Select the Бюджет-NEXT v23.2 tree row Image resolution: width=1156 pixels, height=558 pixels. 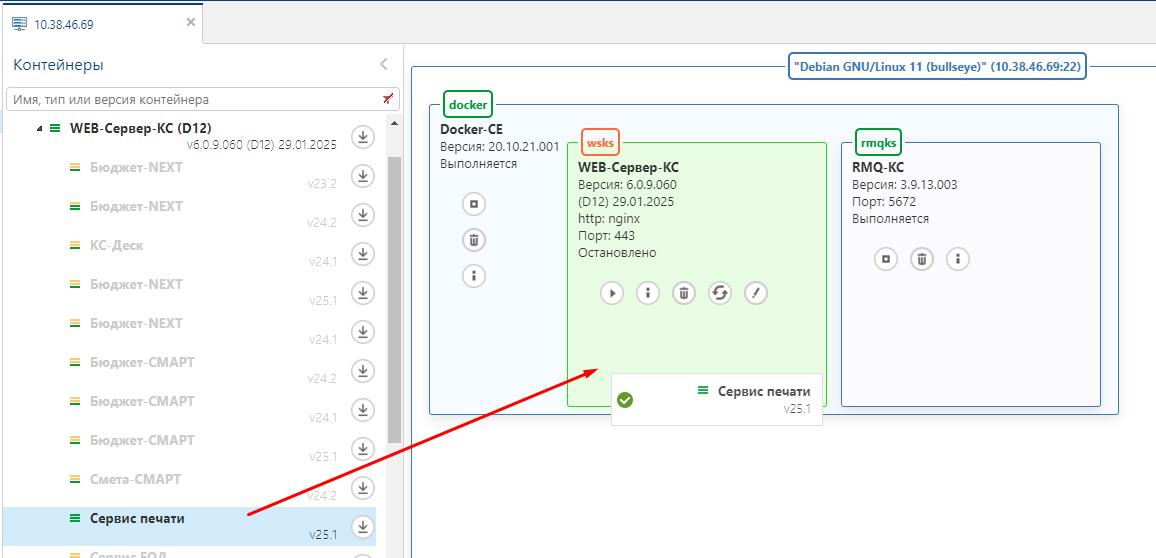tap(189, 175)
